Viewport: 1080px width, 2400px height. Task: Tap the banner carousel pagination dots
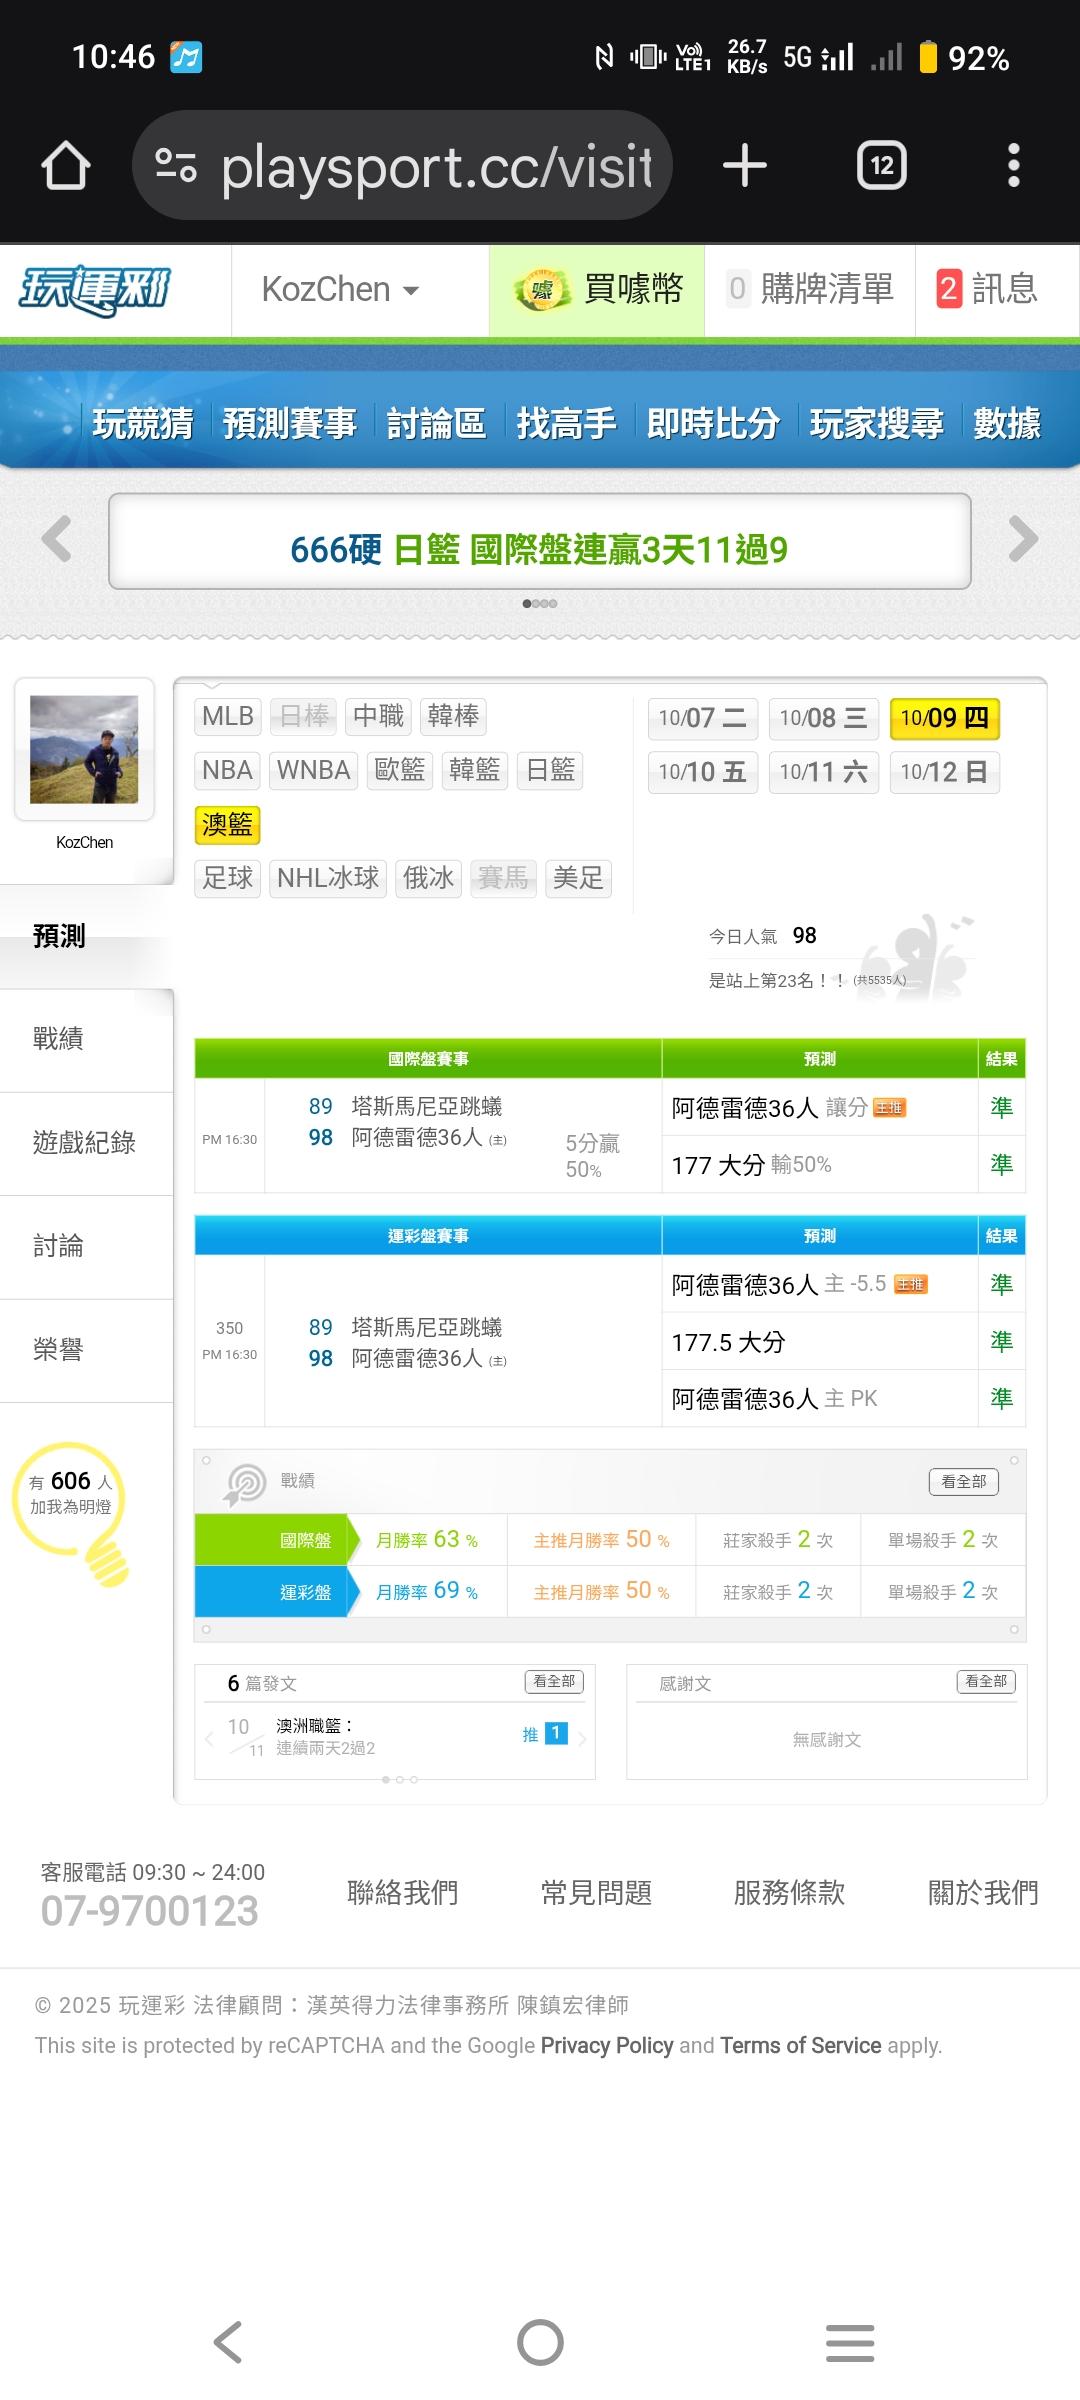tap(540, 604)
